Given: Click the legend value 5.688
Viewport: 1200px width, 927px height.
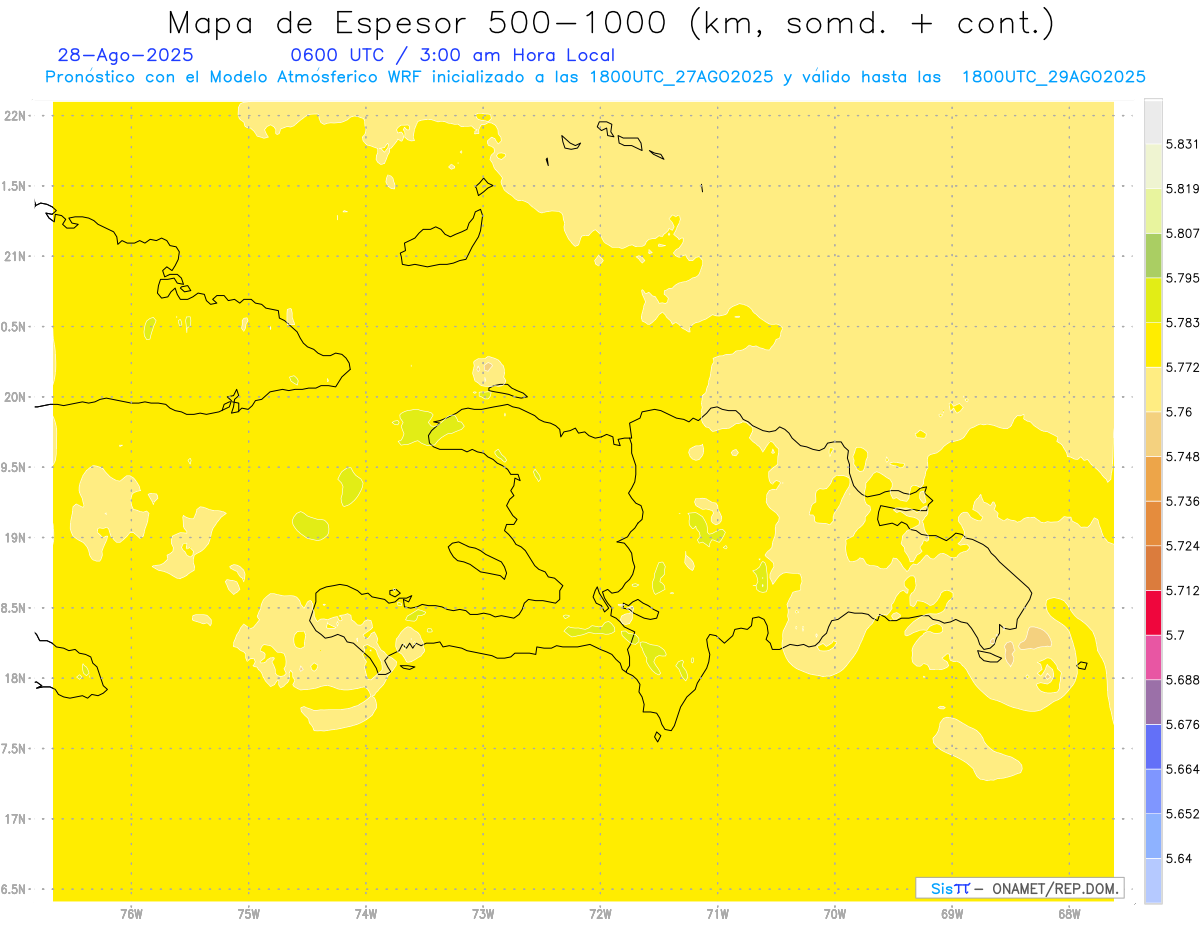Looking at the screenshot, I should 1182,679.
